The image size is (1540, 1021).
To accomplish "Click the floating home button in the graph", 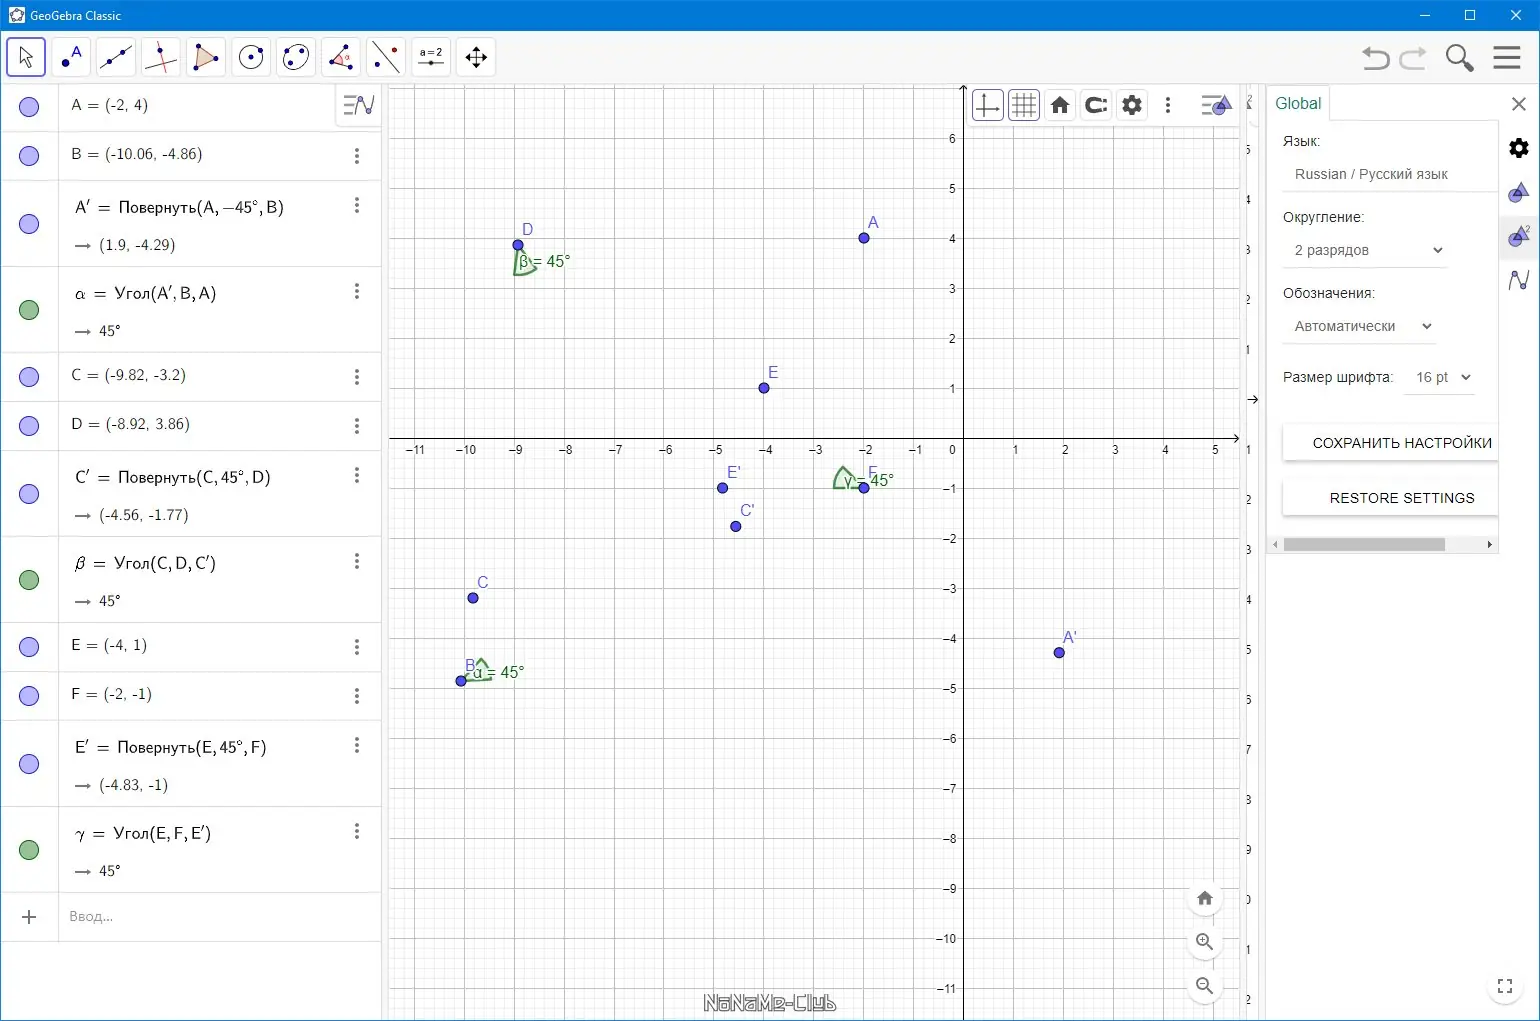I will coord(1205,898).
